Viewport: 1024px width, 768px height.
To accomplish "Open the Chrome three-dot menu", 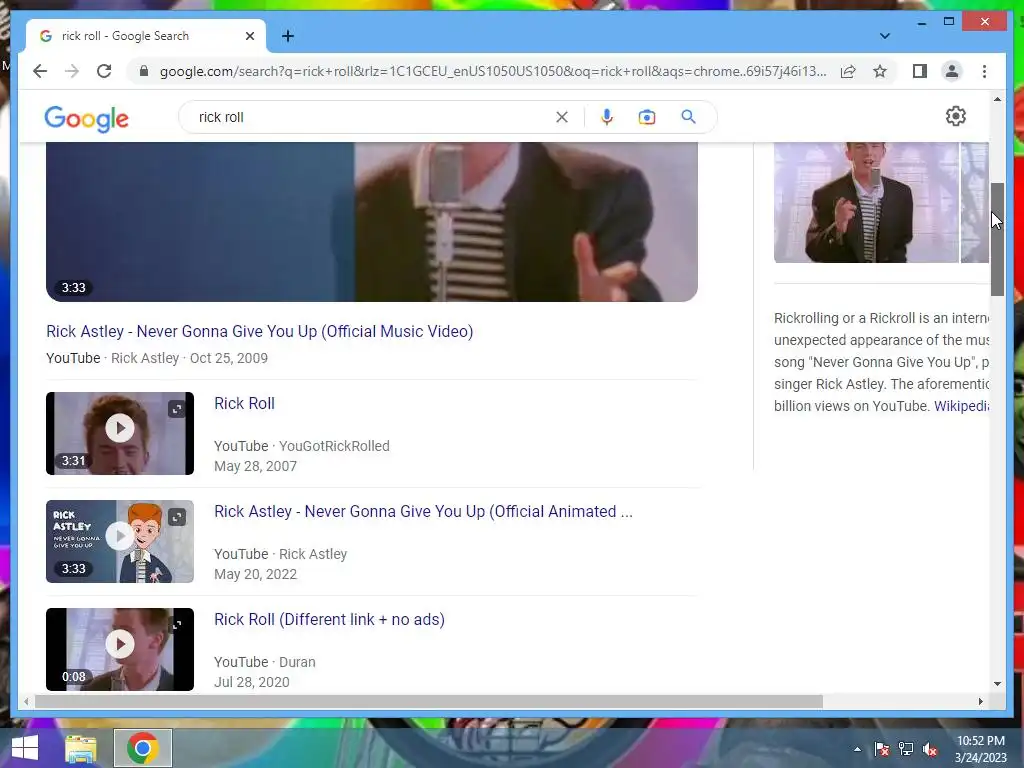I will 984,71.
